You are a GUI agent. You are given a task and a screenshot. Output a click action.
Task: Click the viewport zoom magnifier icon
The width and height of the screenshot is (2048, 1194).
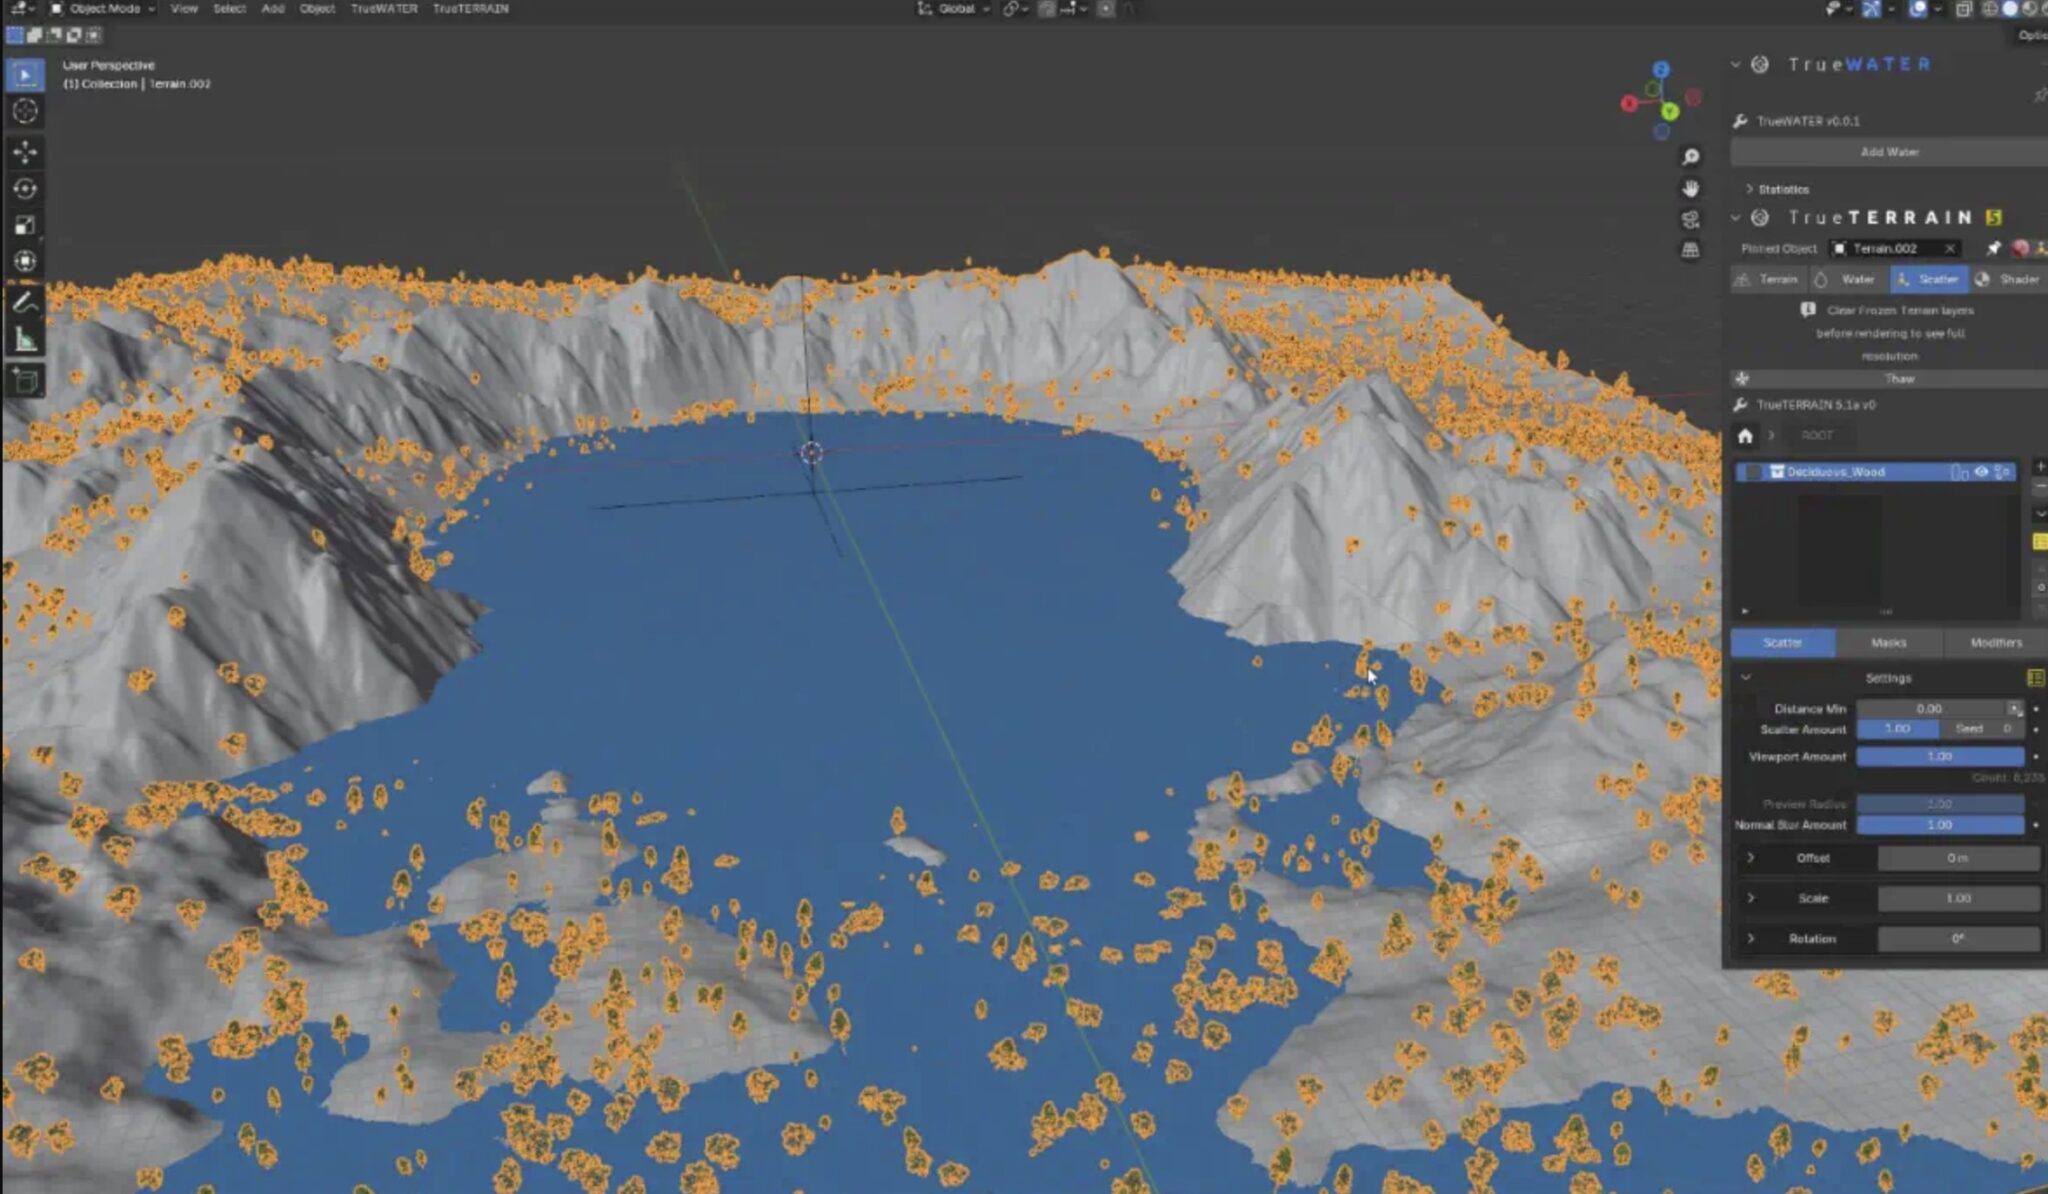1691,156
